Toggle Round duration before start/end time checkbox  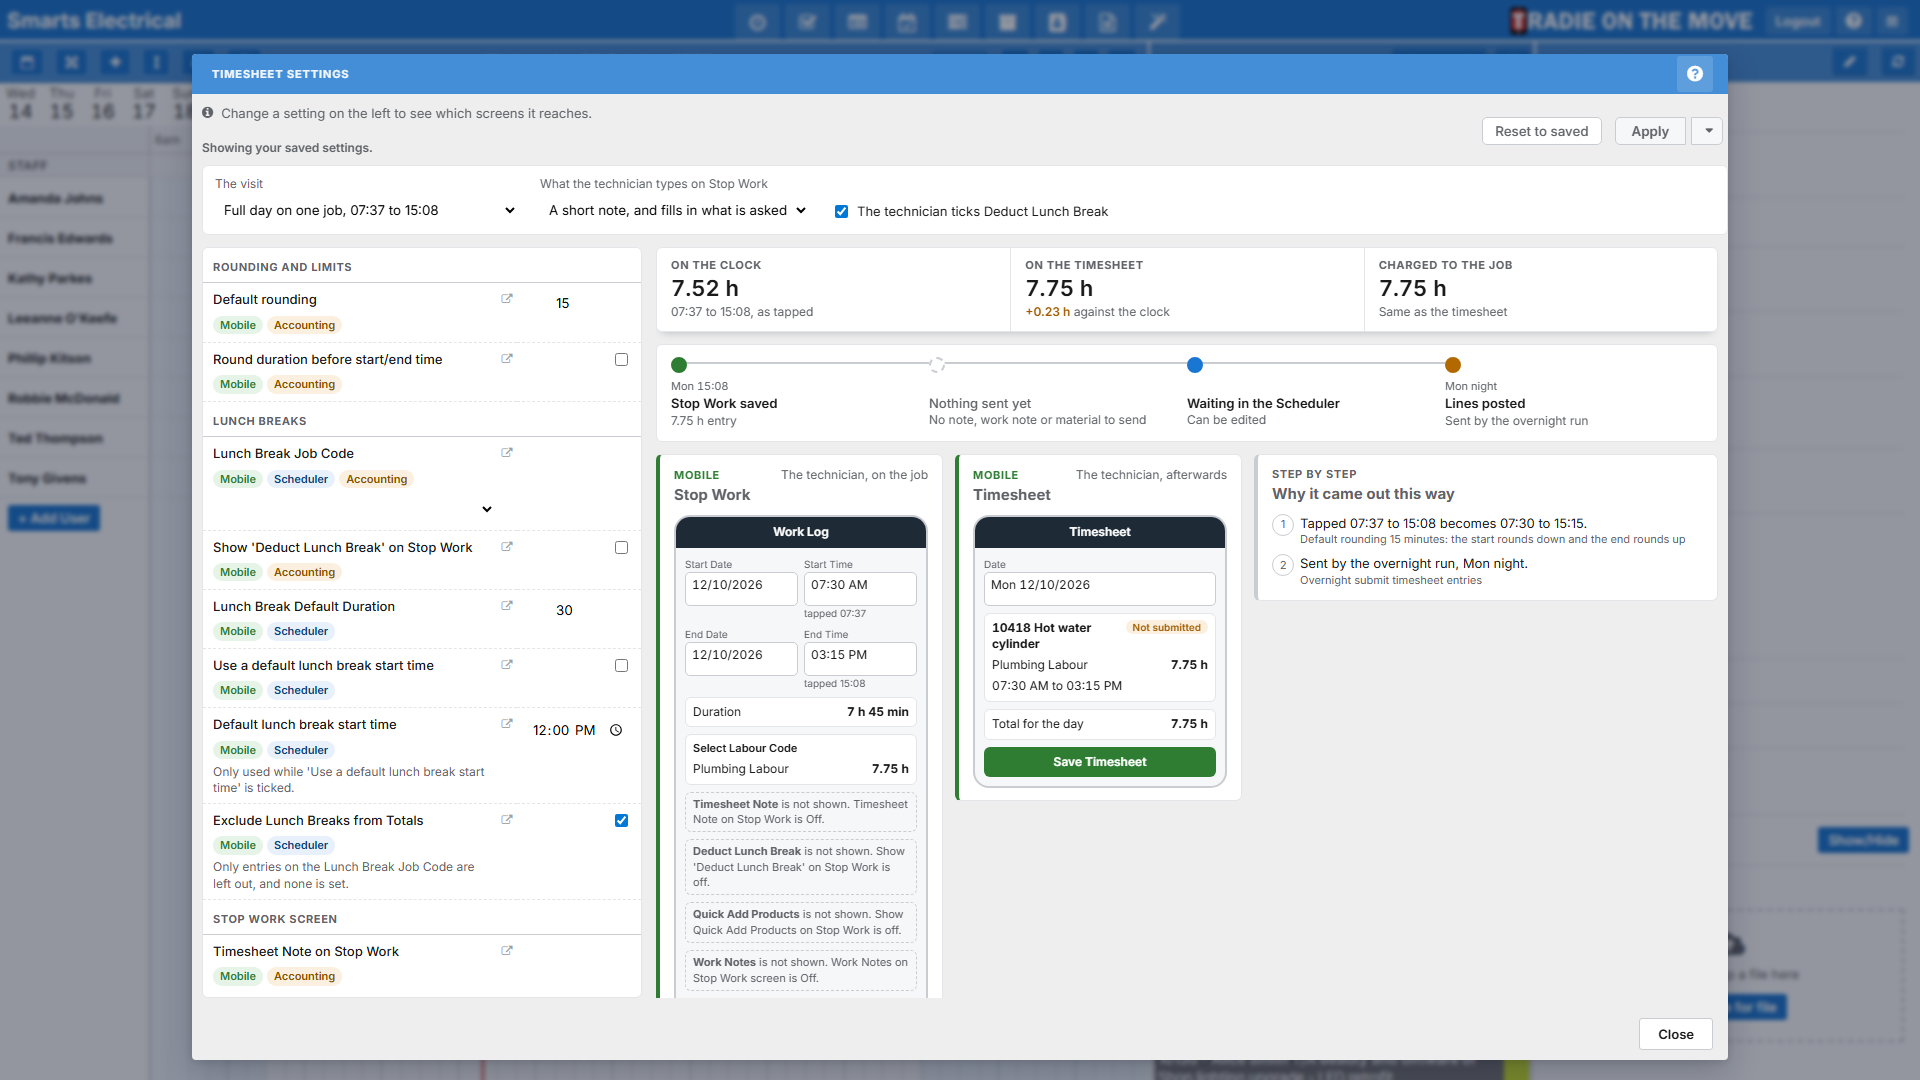point(621,360)
